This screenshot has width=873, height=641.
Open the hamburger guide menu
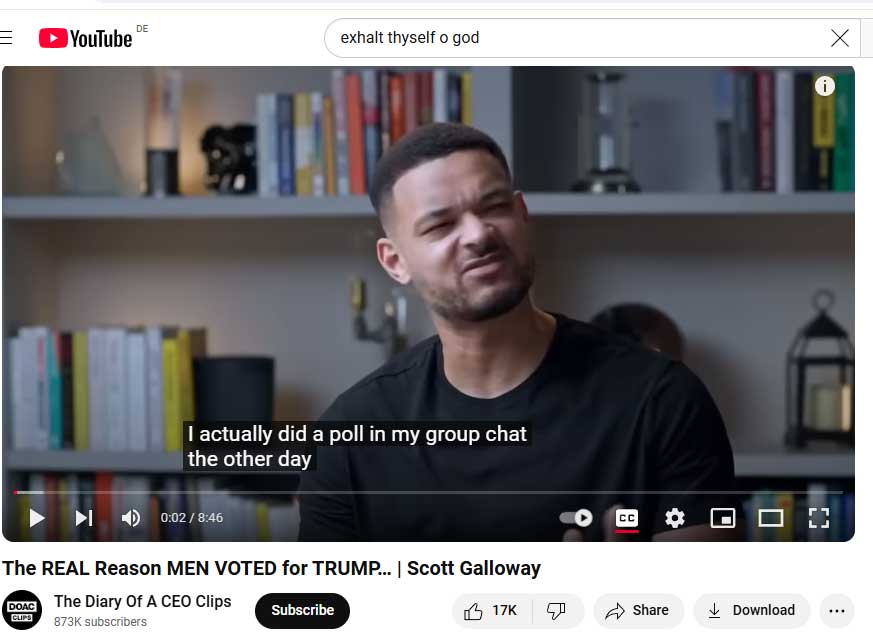coord(6,38)
